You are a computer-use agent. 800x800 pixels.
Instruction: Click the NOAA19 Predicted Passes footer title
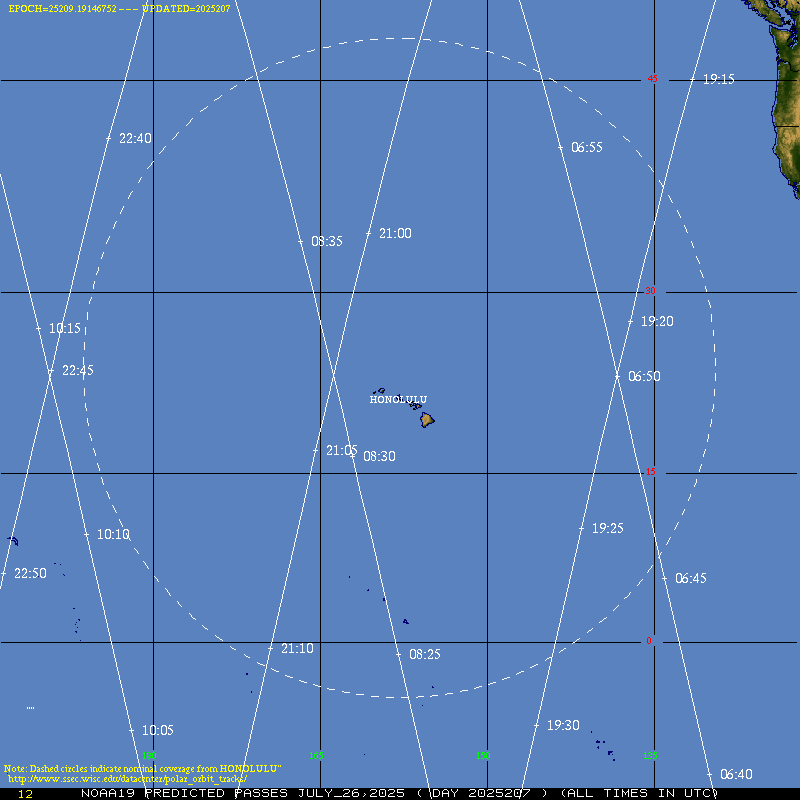click(242, 793)
